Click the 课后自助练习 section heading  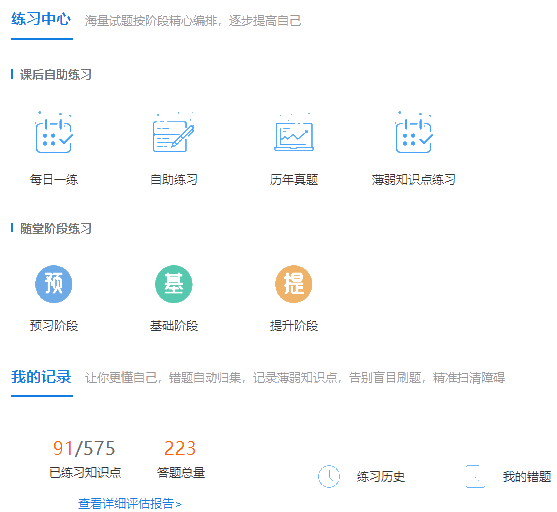tap(56, 75)
